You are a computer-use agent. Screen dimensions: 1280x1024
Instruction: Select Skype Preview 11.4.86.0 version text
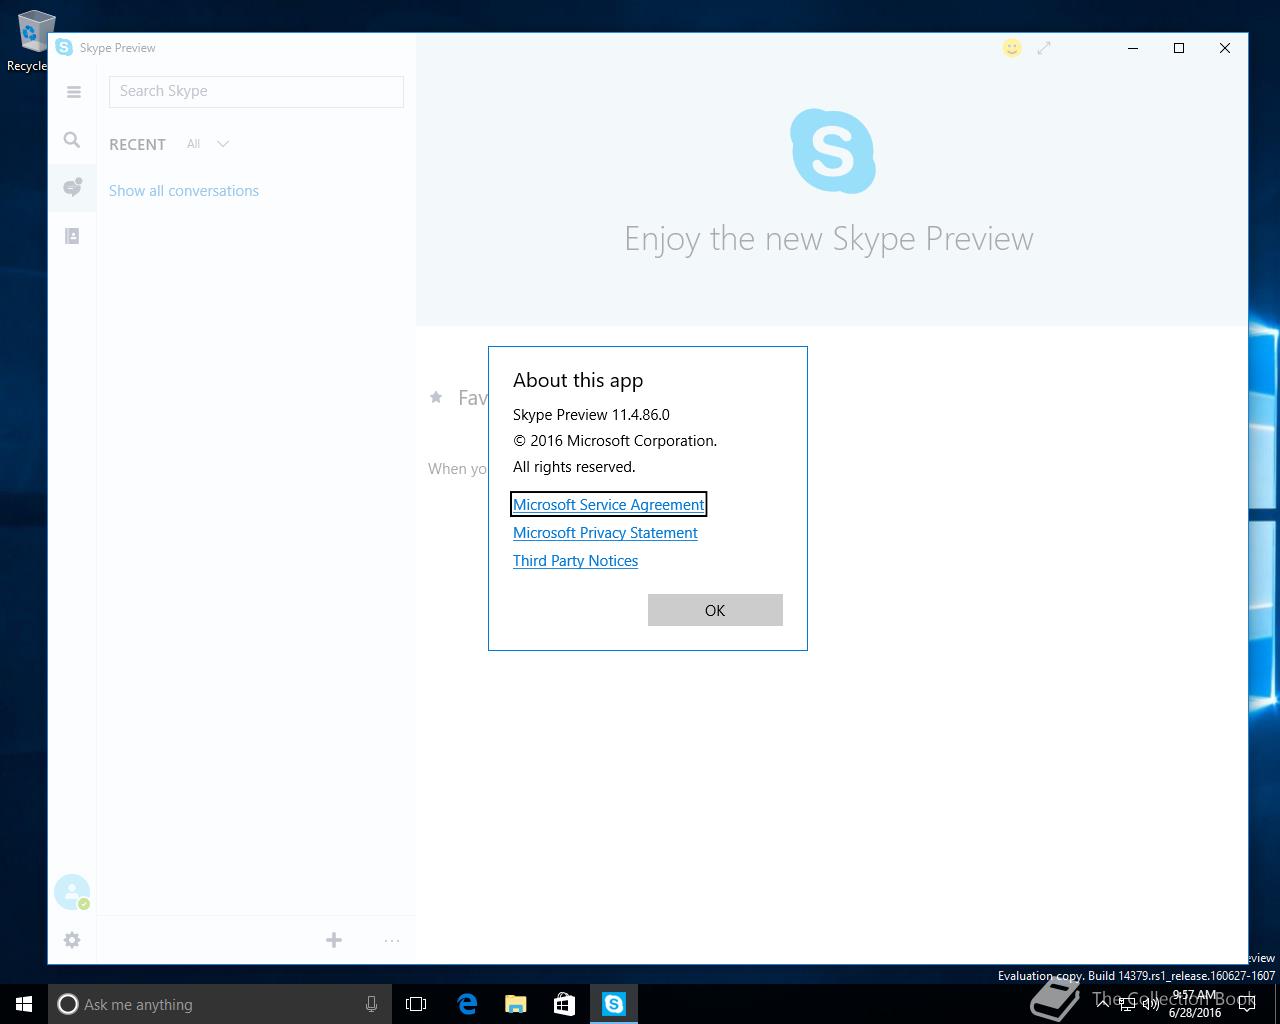[x=591, y=414]
